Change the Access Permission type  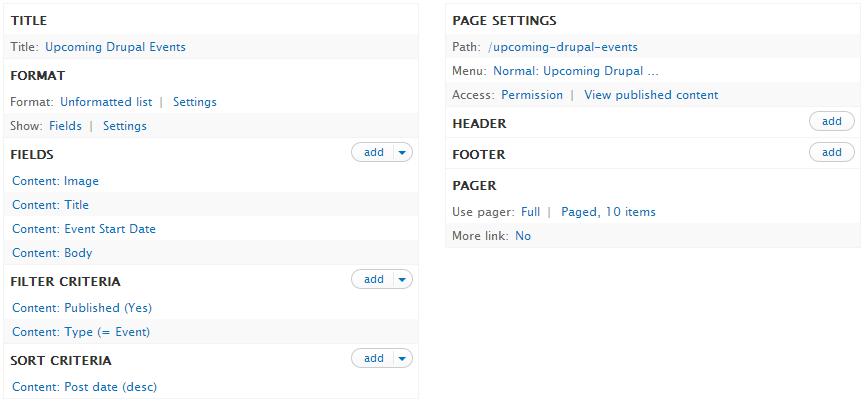[532, 95]
